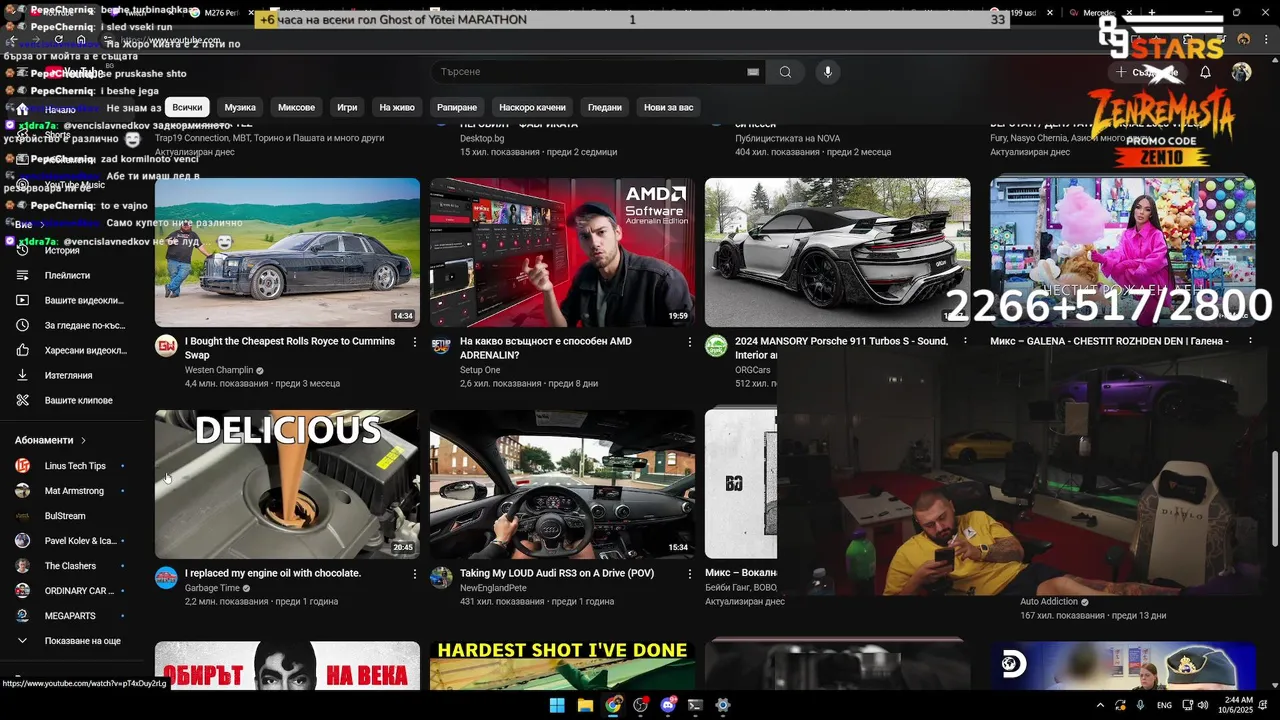Screen dimensions: 1280x720
Task: Click the YouTube search magnifier button
Action: (x=785, y=72)
